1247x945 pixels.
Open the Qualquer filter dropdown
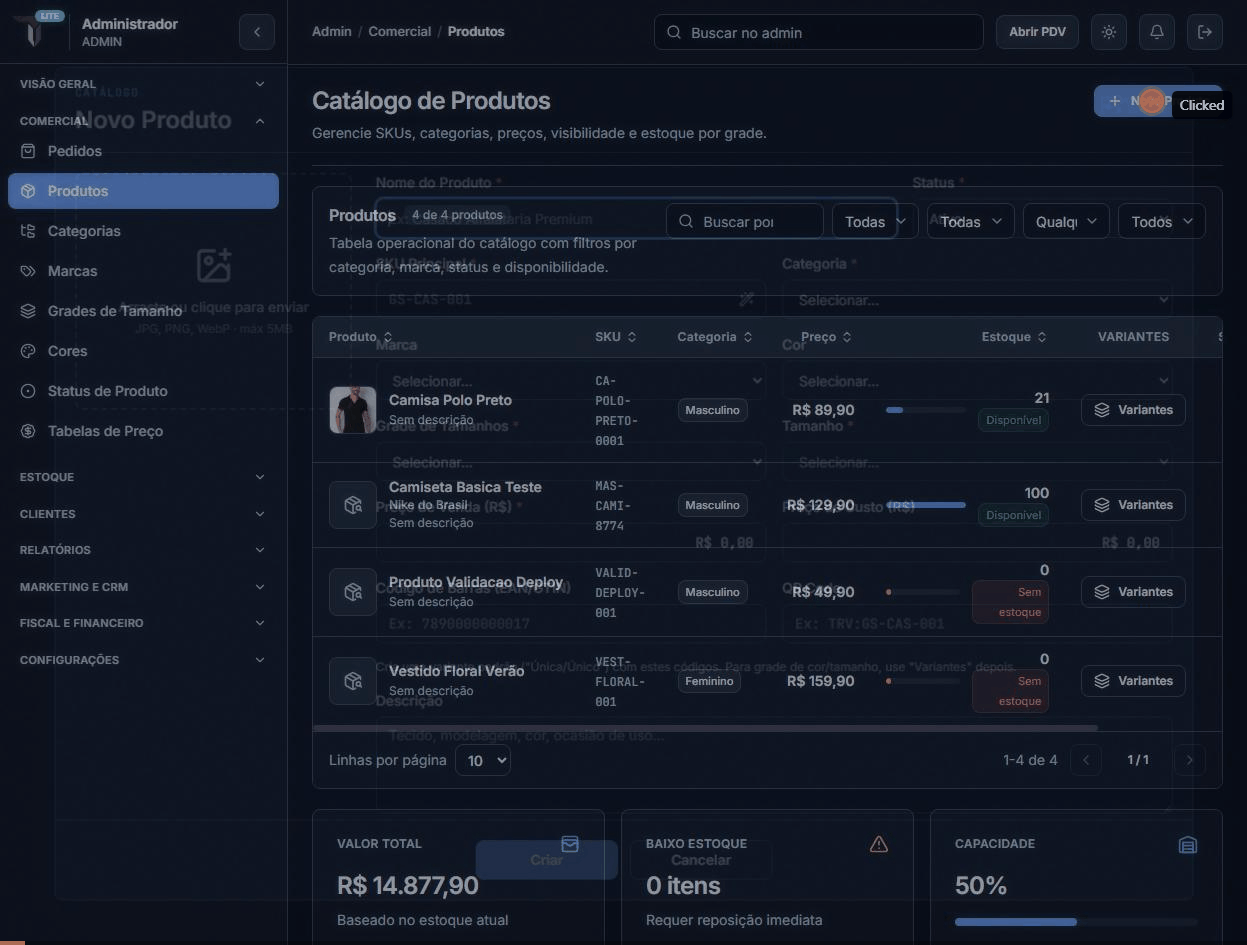pos(1066,222)
